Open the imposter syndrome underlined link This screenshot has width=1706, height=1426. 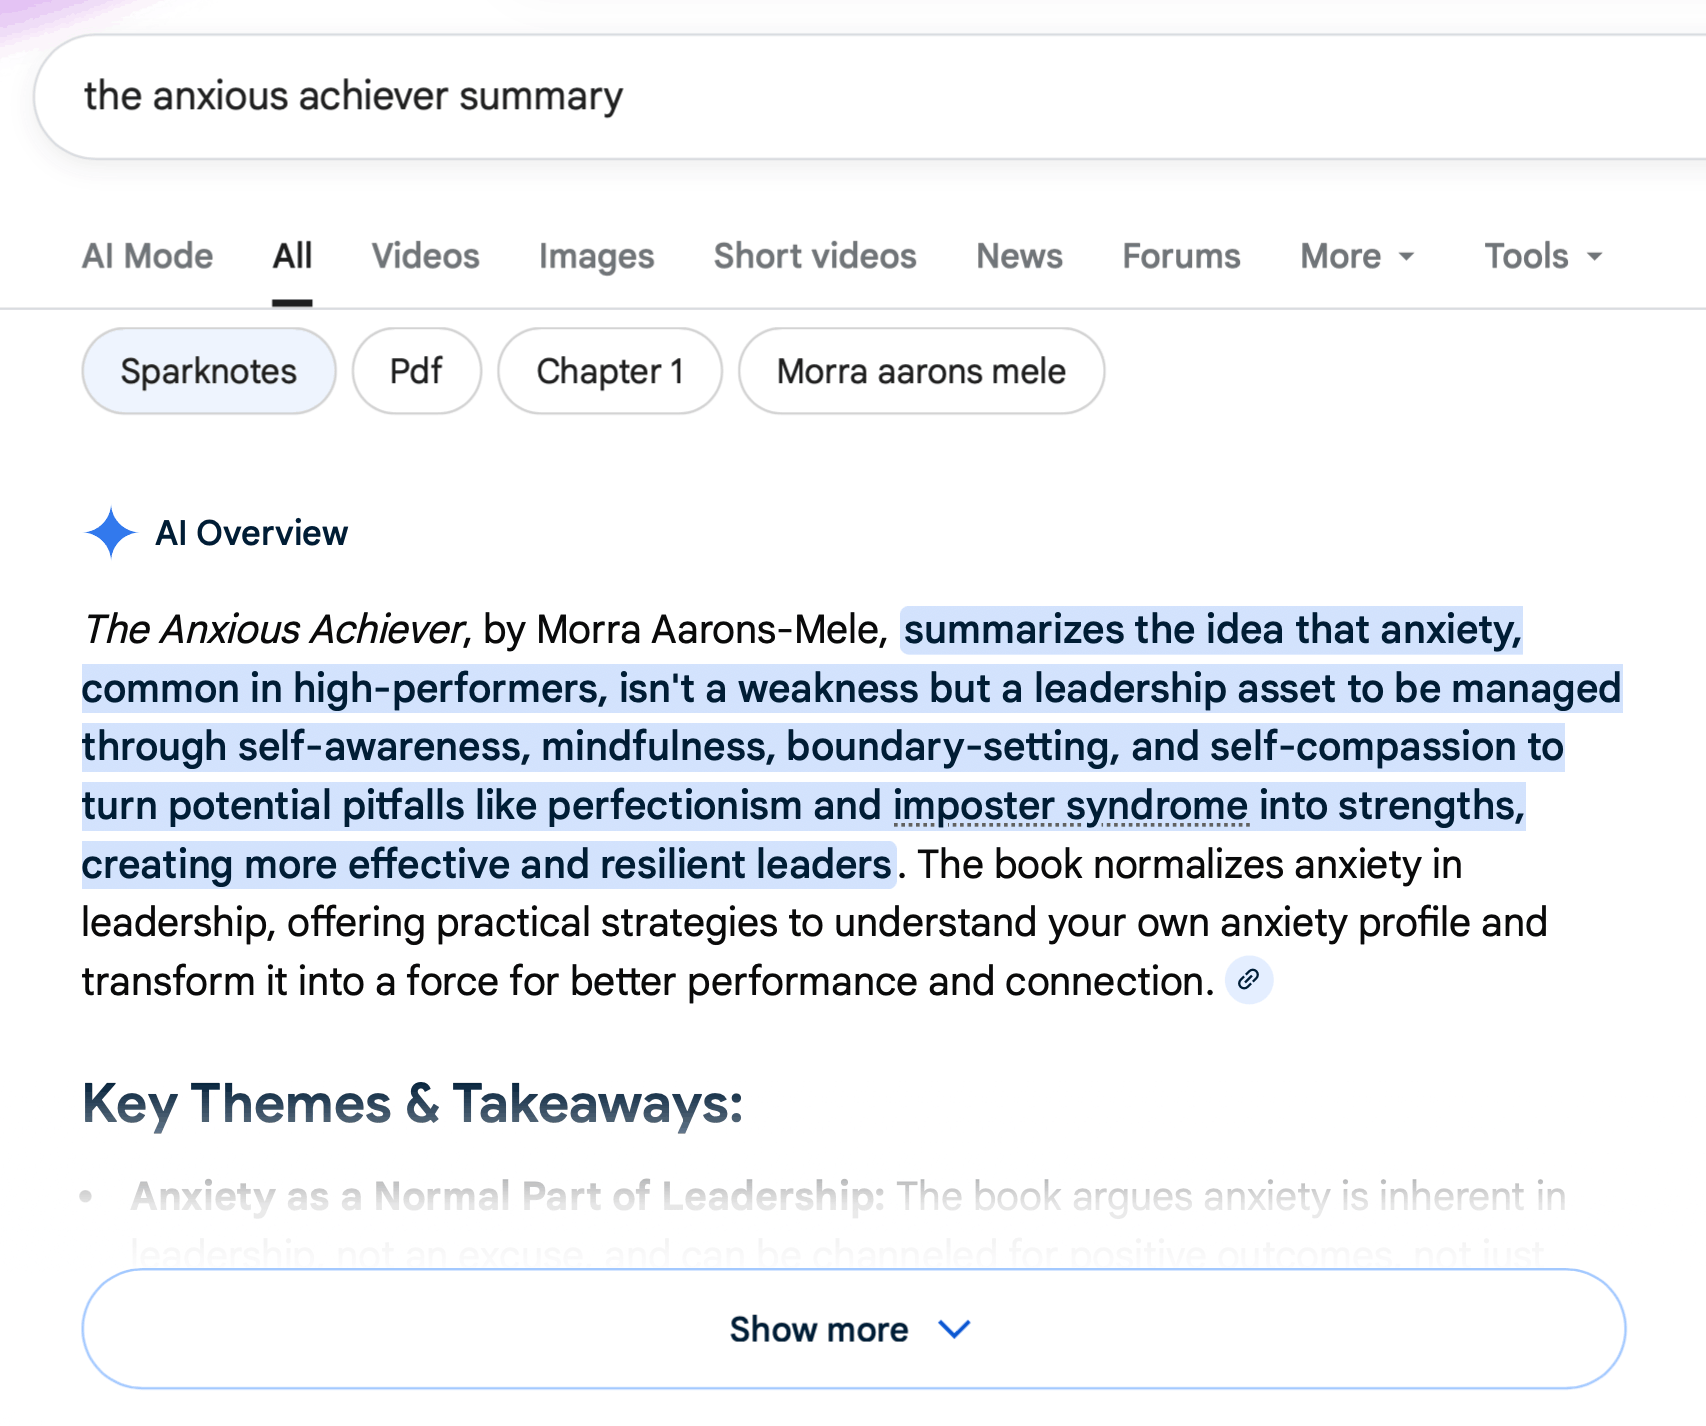(x=1070, y=805)
